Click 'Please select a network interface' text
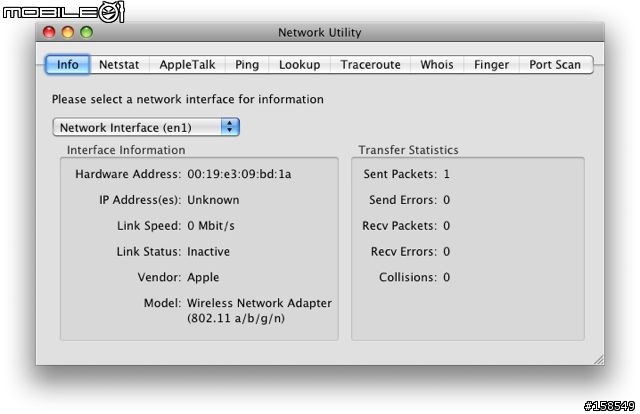This screenshot has height=414, width=640. 187,99
